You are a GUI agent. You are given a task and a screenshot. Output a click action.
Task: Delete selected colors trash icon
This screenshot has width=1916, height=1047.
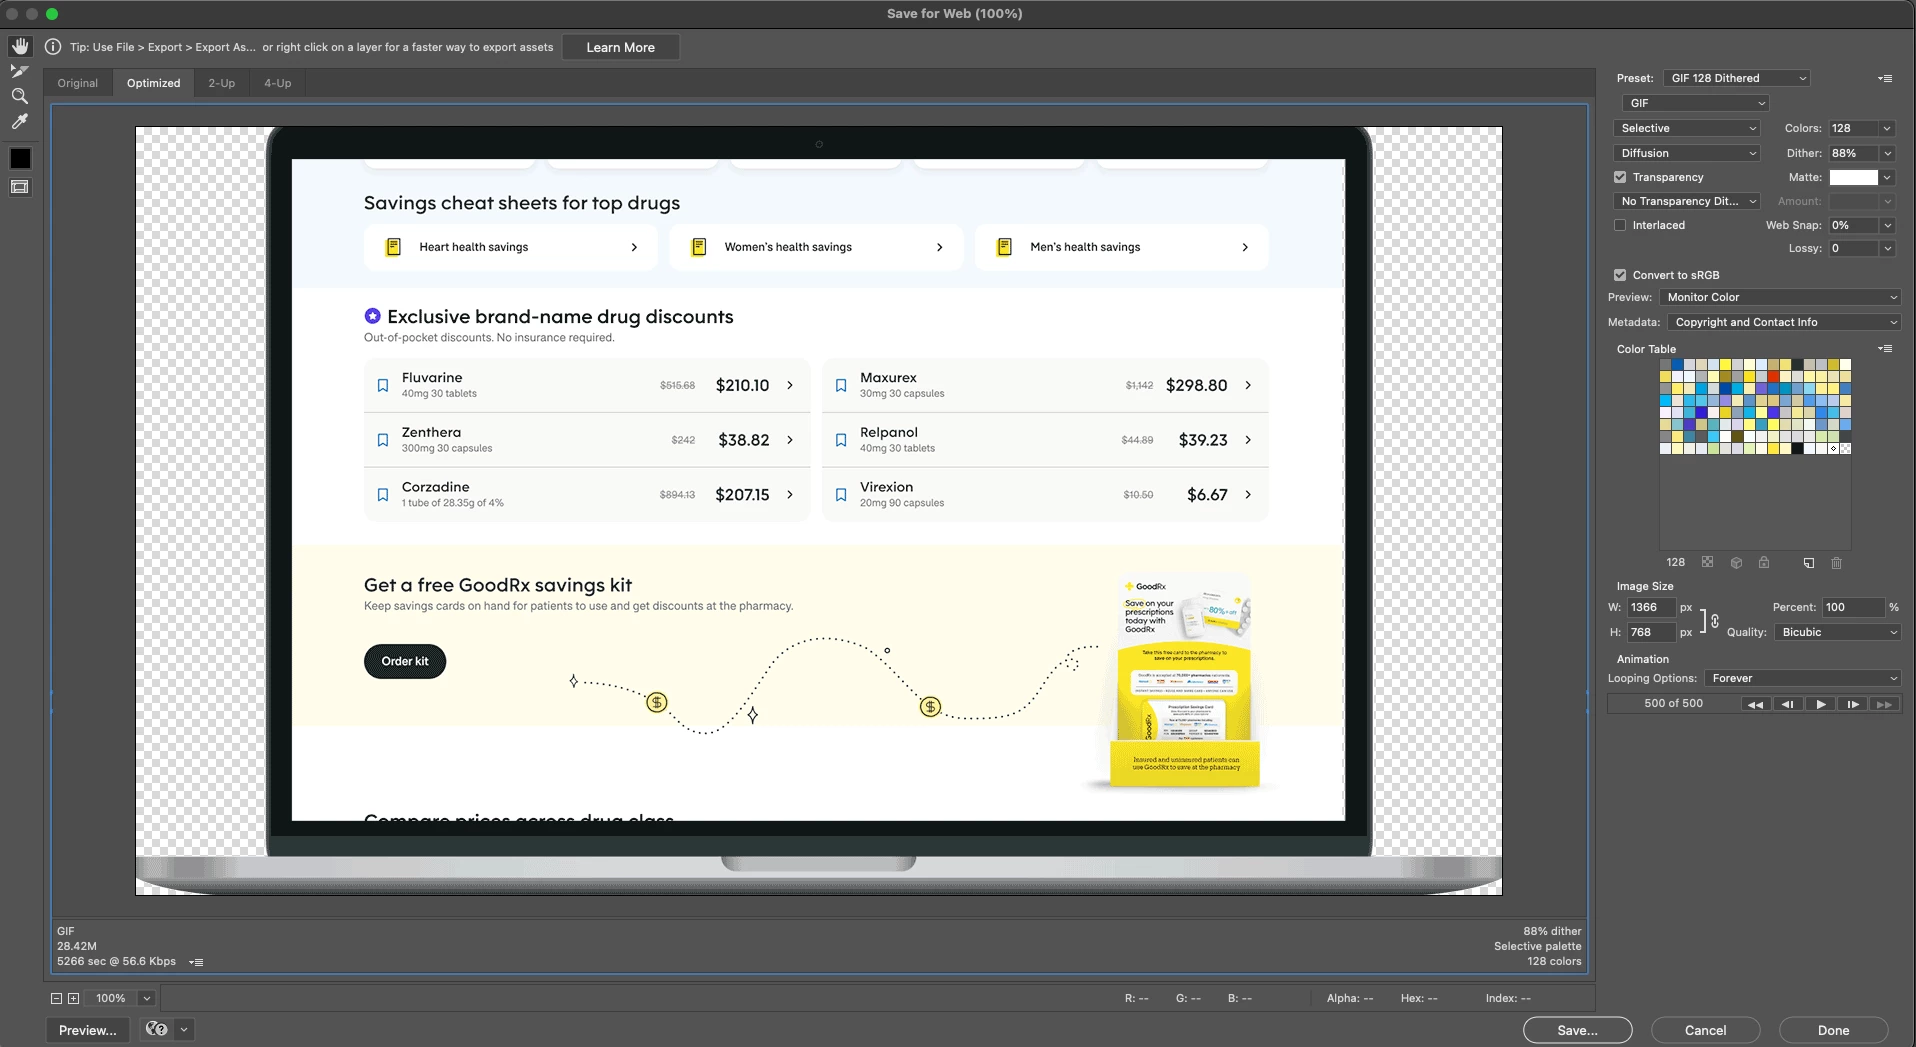(x=1837, y=563)
